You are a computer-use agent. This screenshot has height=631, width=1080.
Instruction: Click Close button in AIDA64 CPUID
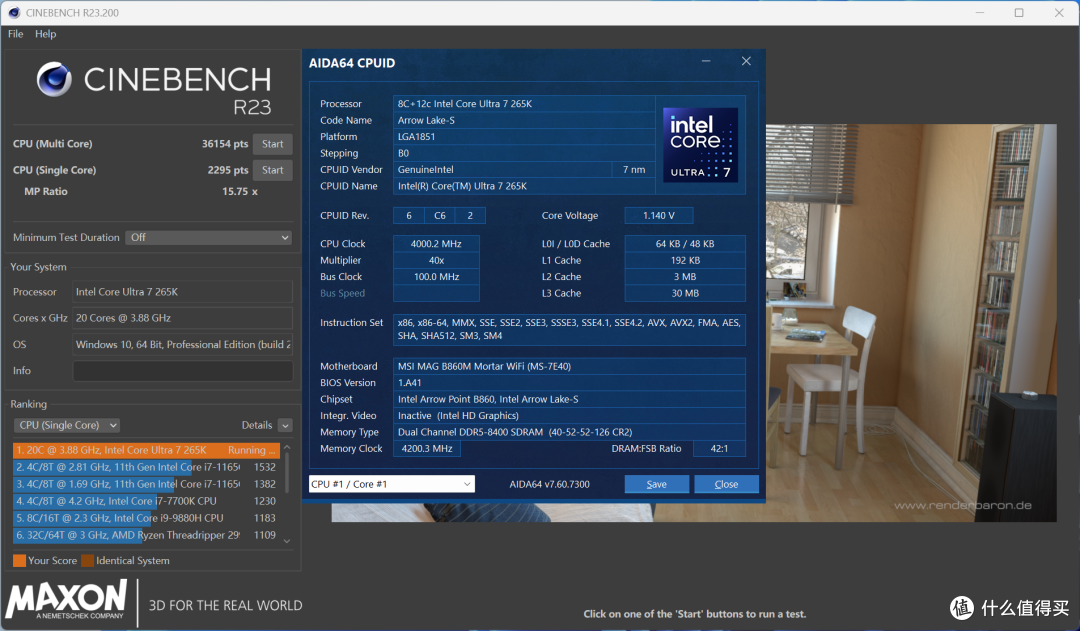(727, 484)
